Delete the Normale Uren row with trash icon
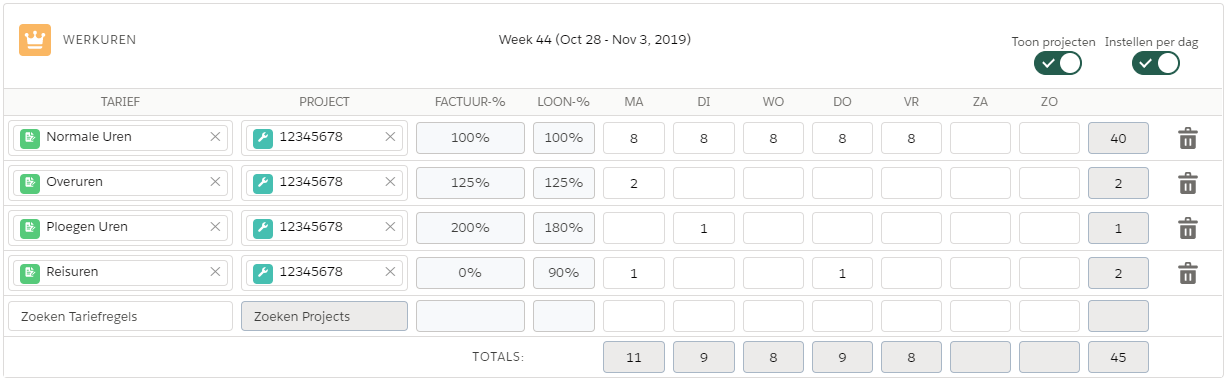 click(x=1187, y=138)
